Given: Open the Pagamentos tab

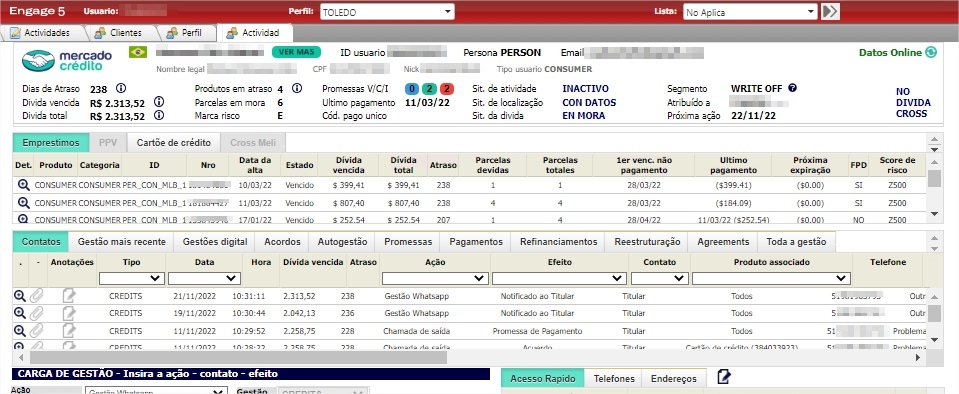Looking at the screenshot, I should coord(476,242).
